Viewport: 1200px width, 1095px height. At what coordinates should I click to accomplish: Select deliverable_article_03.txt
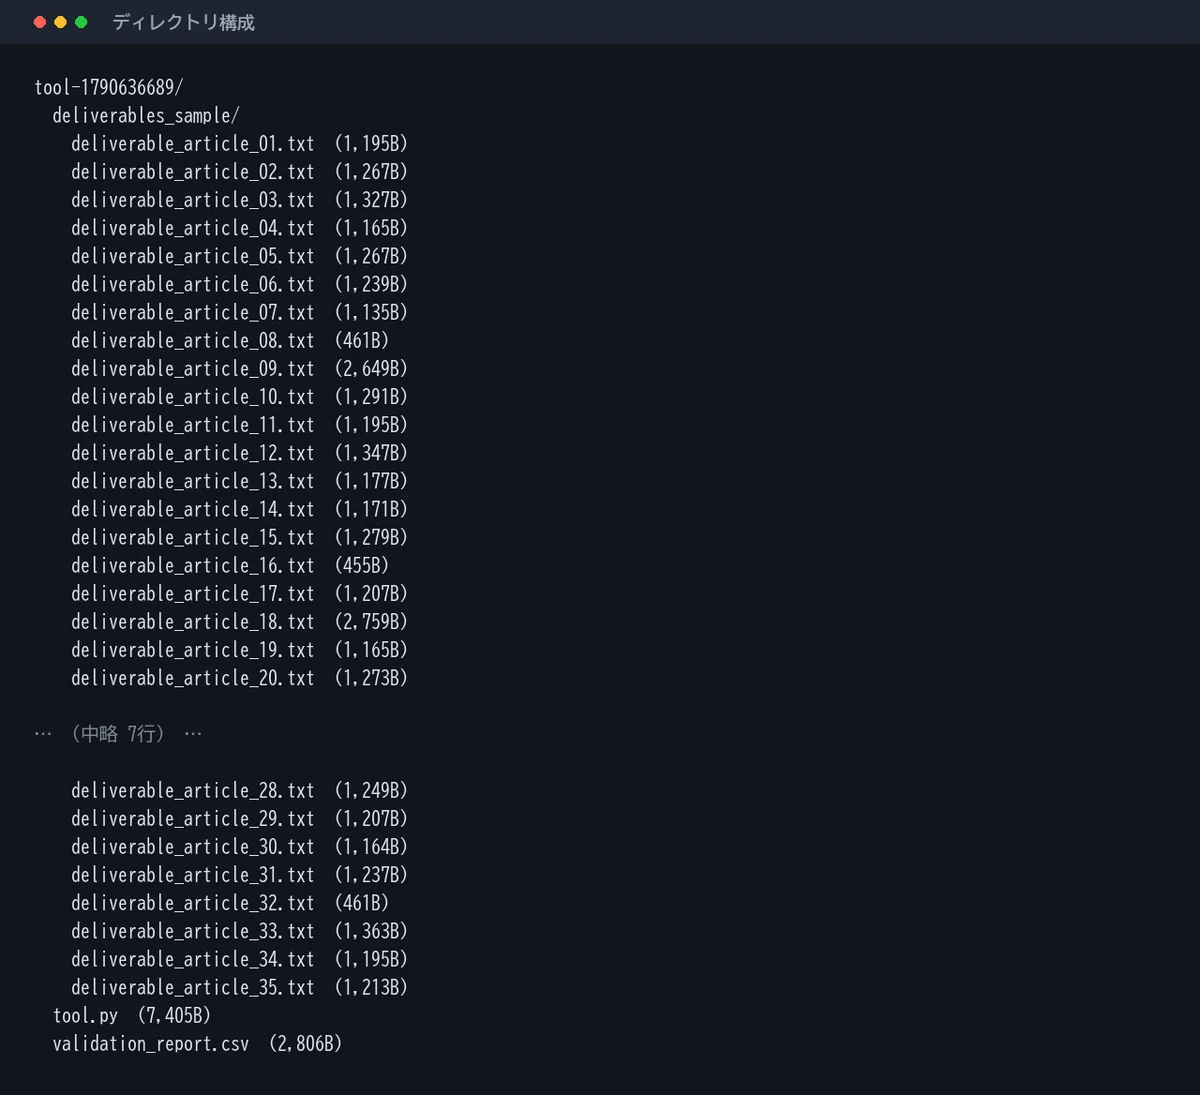point(193,199)
